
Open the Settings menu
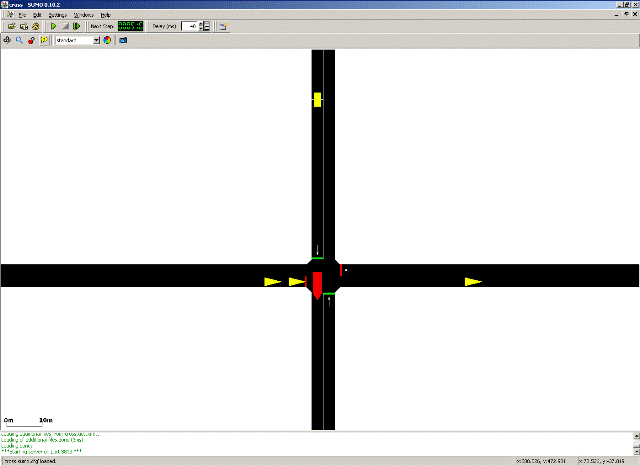pos(58,15)
